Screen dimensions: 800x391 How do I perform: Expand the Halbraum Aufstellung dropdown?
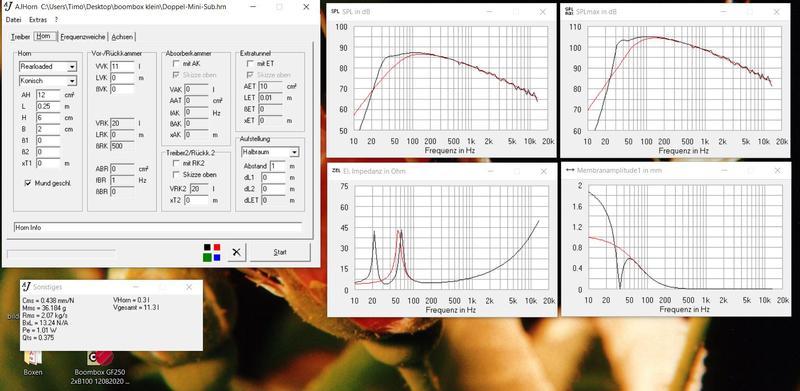click(x=294, y=152)
